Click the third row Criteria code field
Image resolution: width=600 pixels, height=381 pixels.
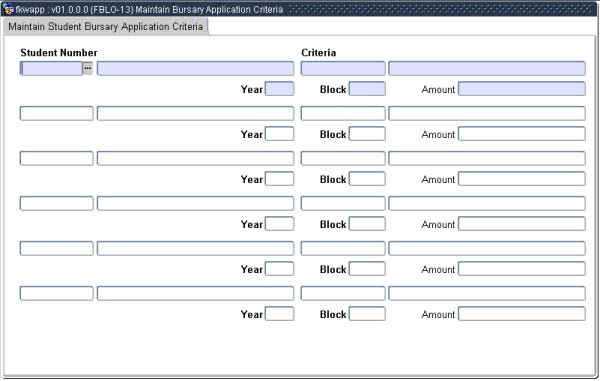coord(343,158)
